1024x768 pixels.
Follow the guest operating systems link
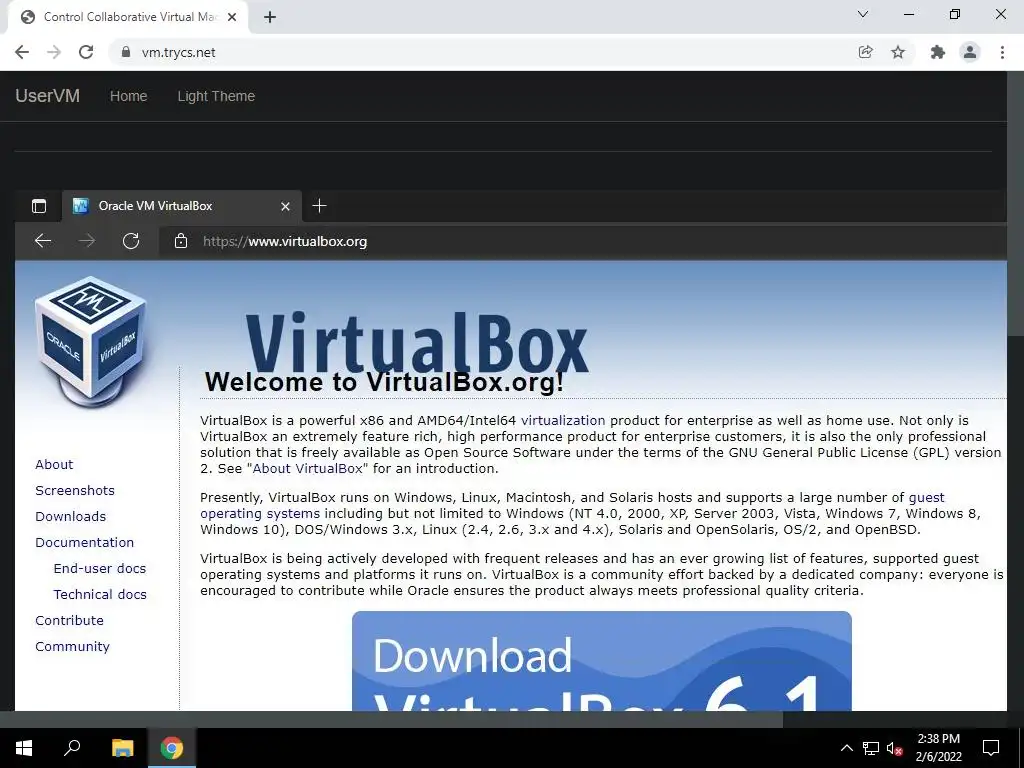pos(260,514)
